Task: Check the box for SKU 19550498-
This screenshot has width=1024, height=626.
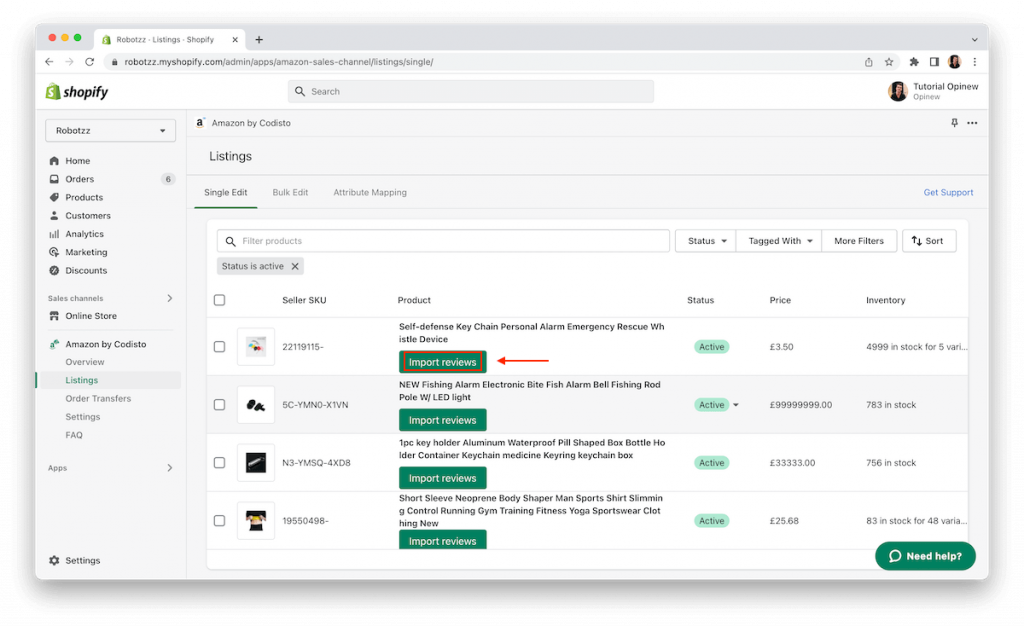Action: coord(219,521)
